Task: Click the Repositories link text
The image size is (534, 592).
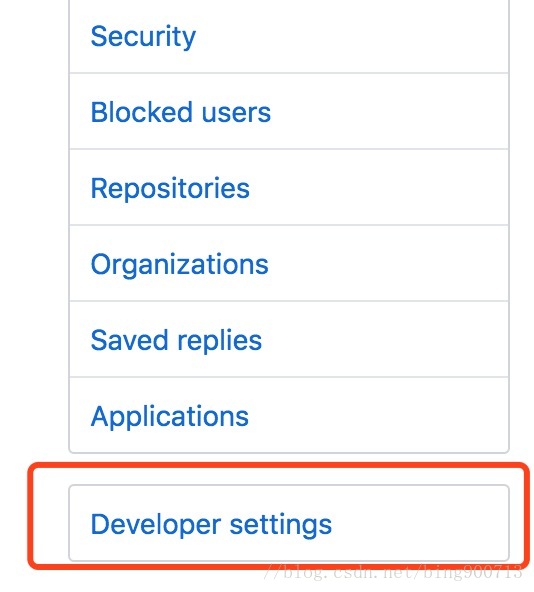Action: 170,188
